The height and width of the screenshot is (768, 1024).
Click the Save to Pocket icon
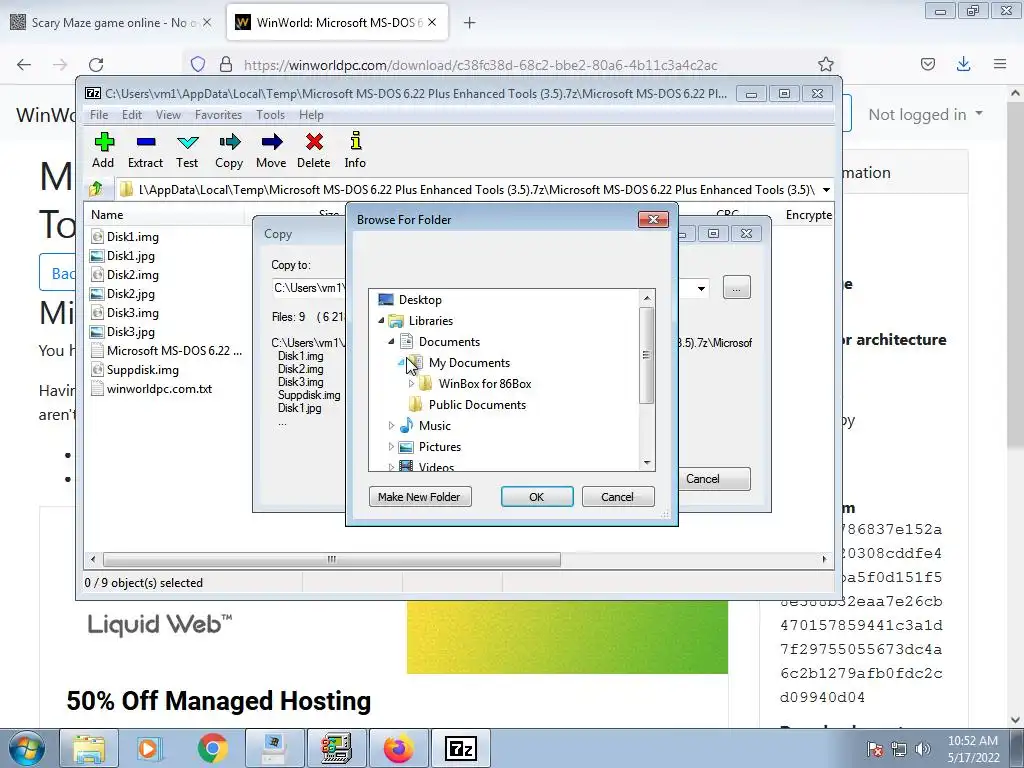927,64
